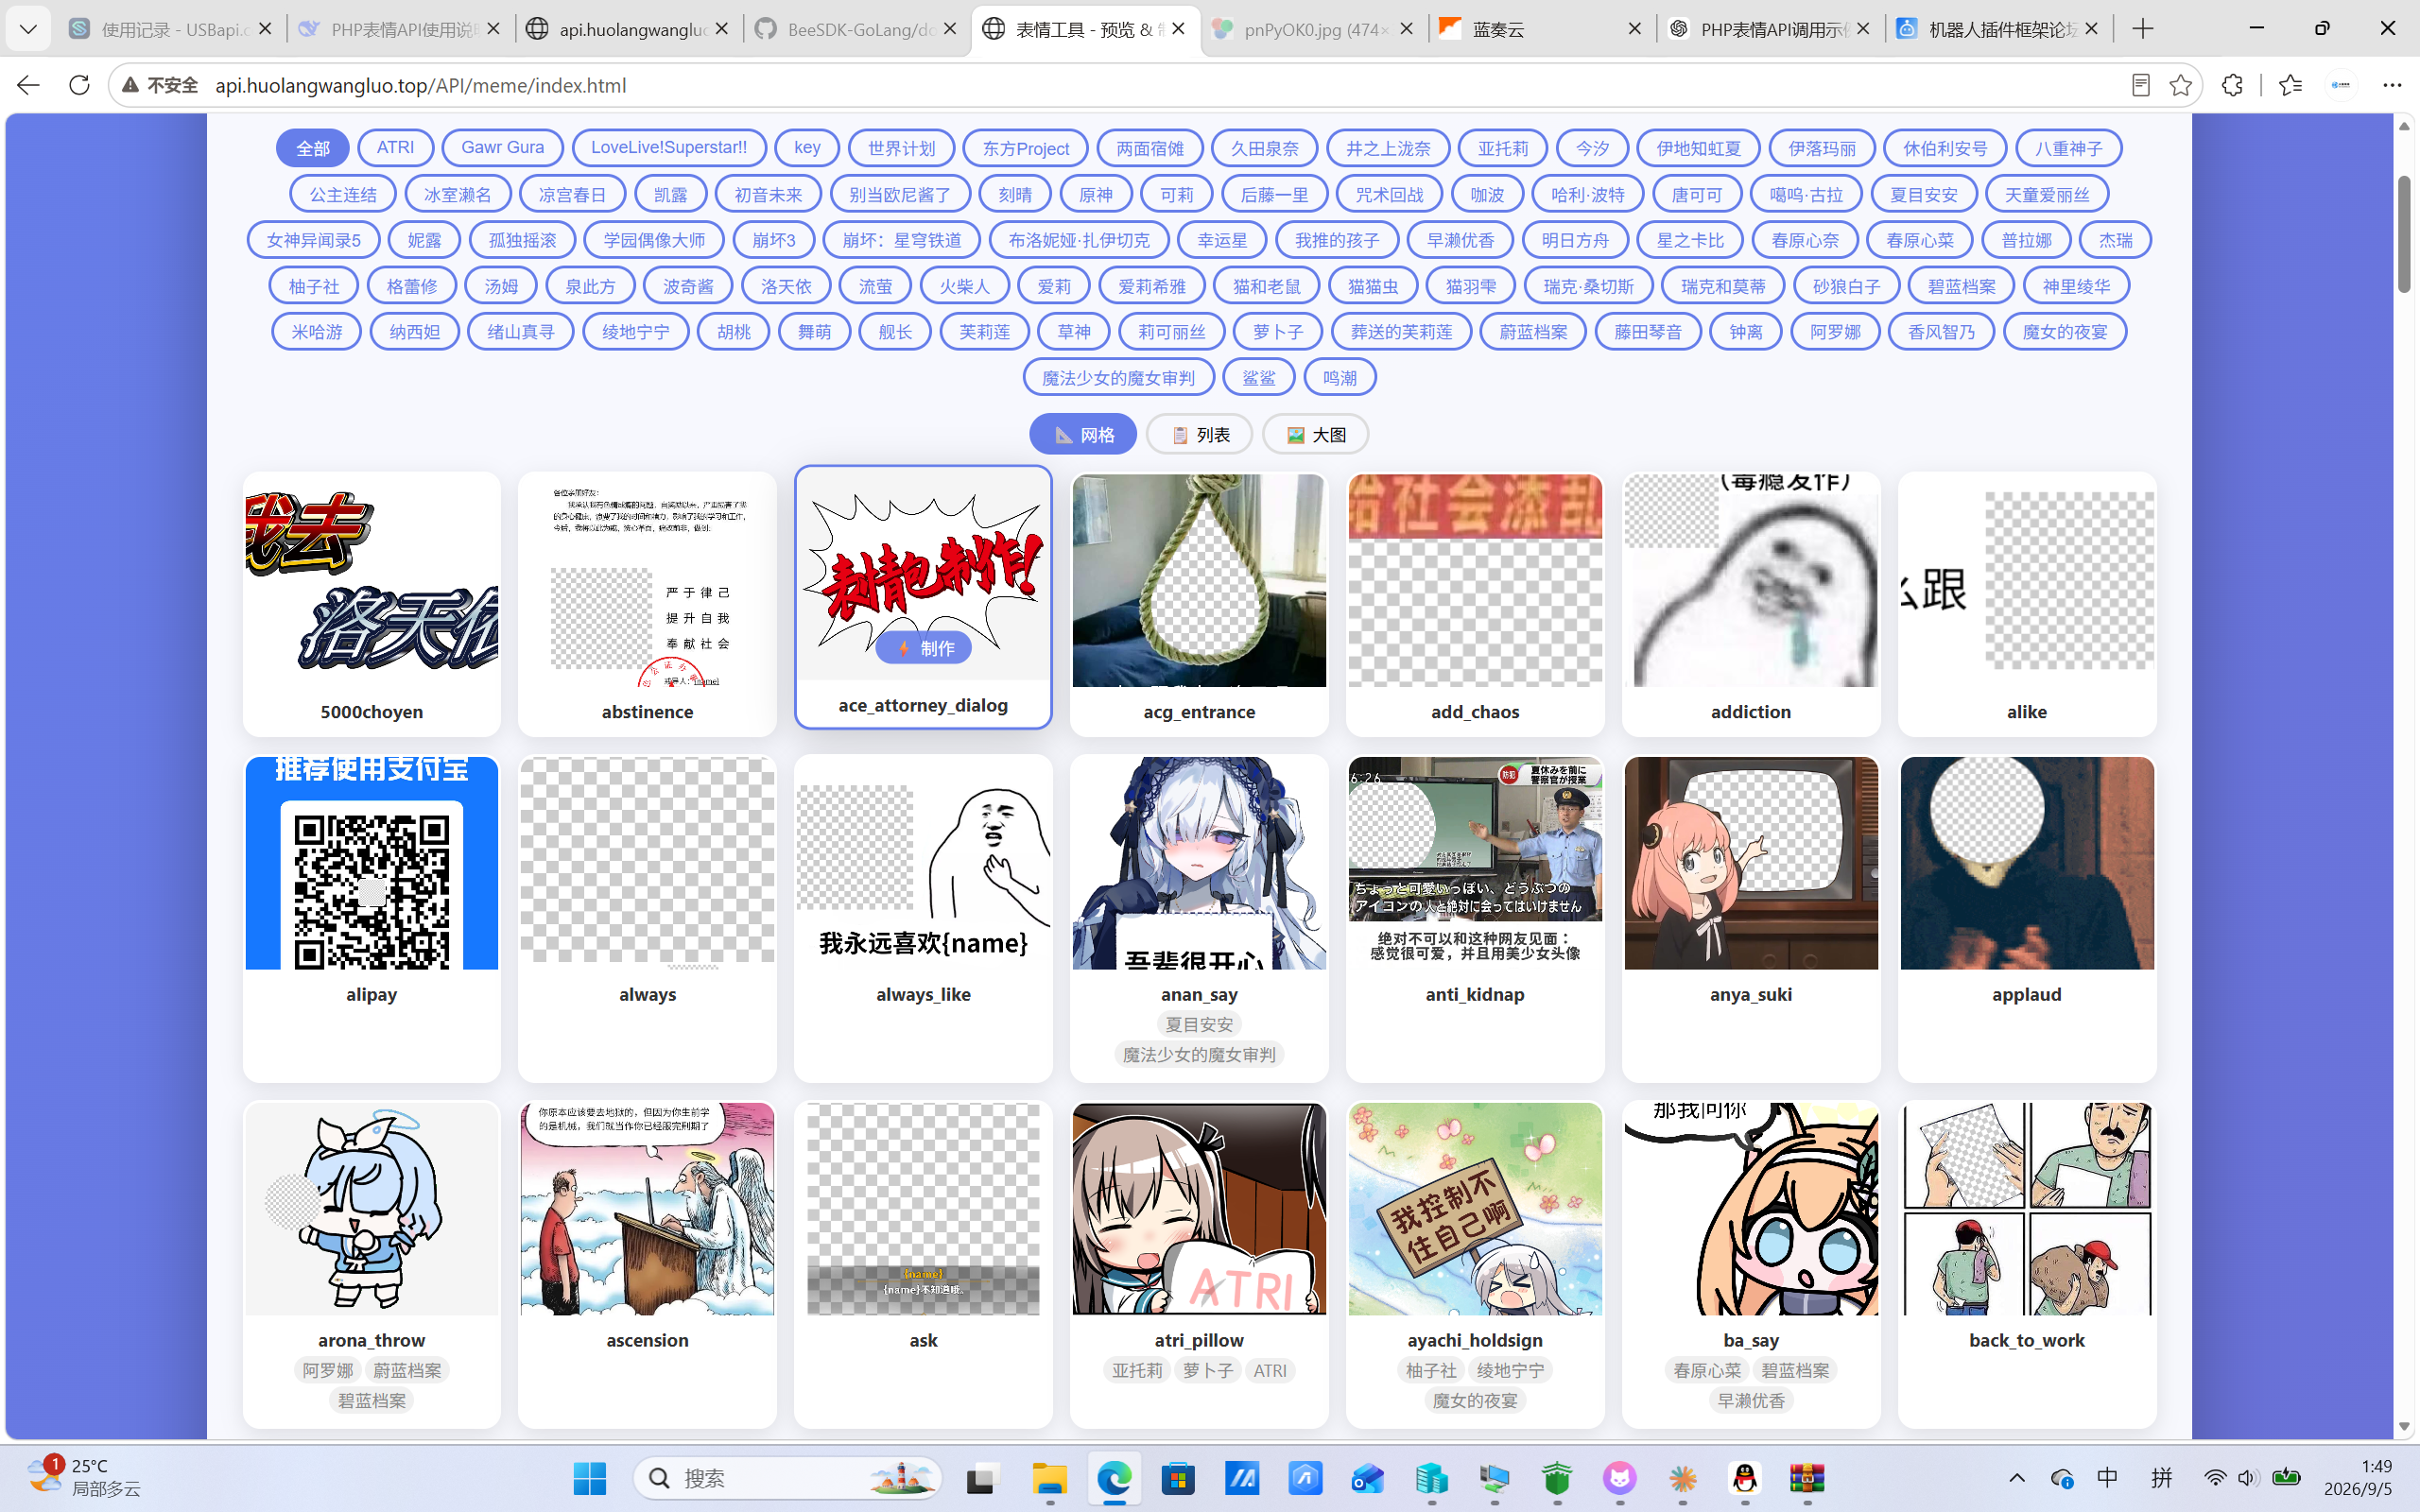Open the browser extensions puzzle icon

(2232, 85)
